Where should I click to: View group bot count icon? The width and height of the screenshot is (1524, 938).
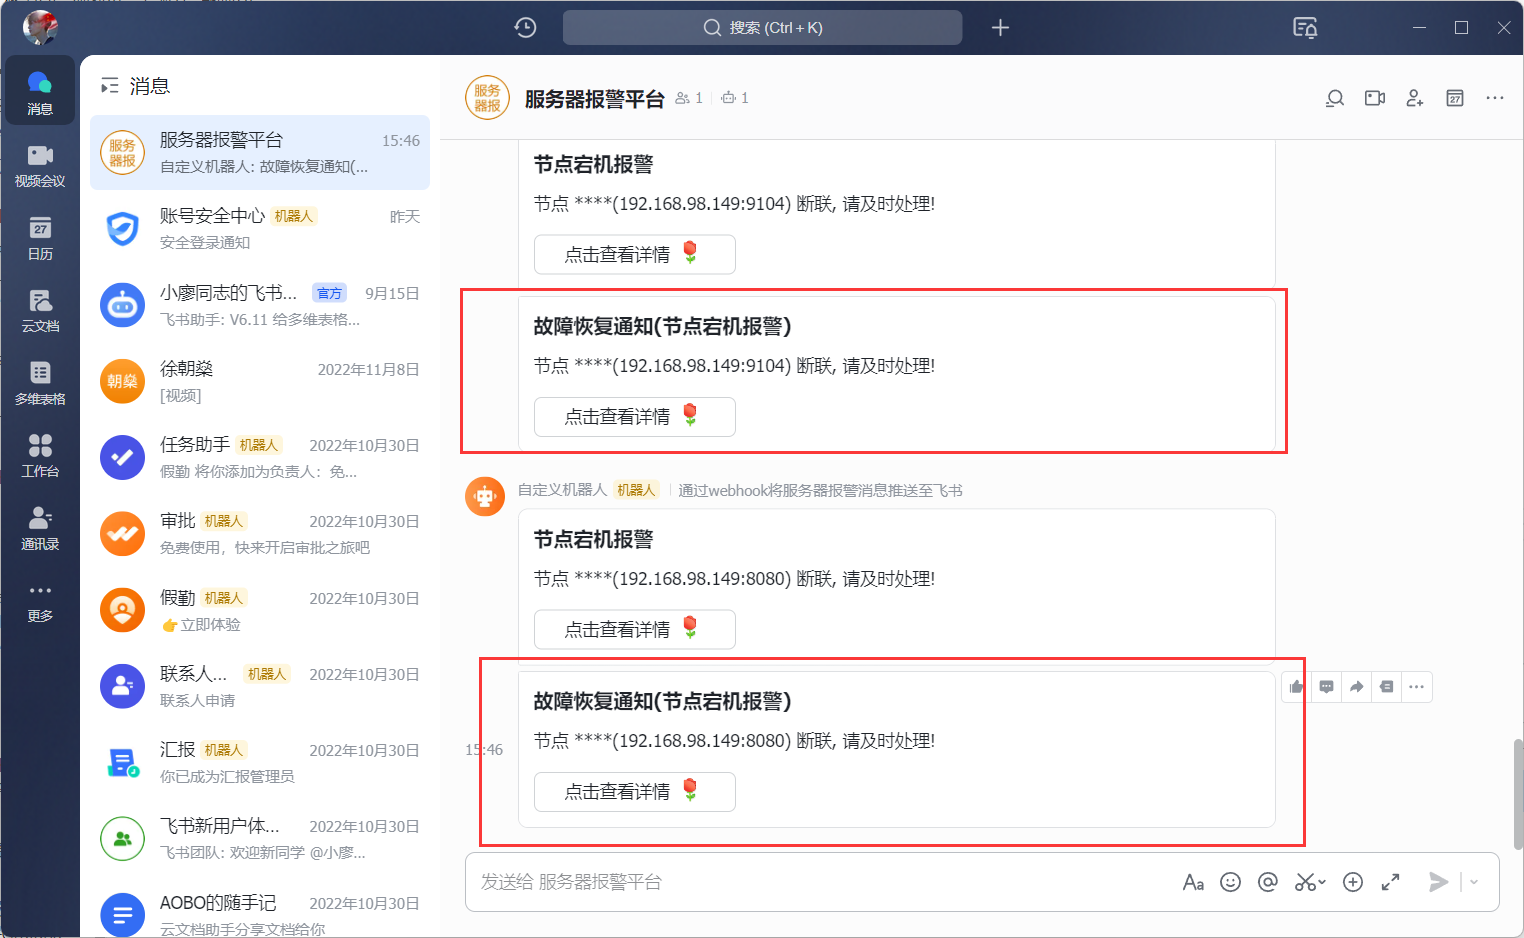pyautogui.click(x=735, y=98)
